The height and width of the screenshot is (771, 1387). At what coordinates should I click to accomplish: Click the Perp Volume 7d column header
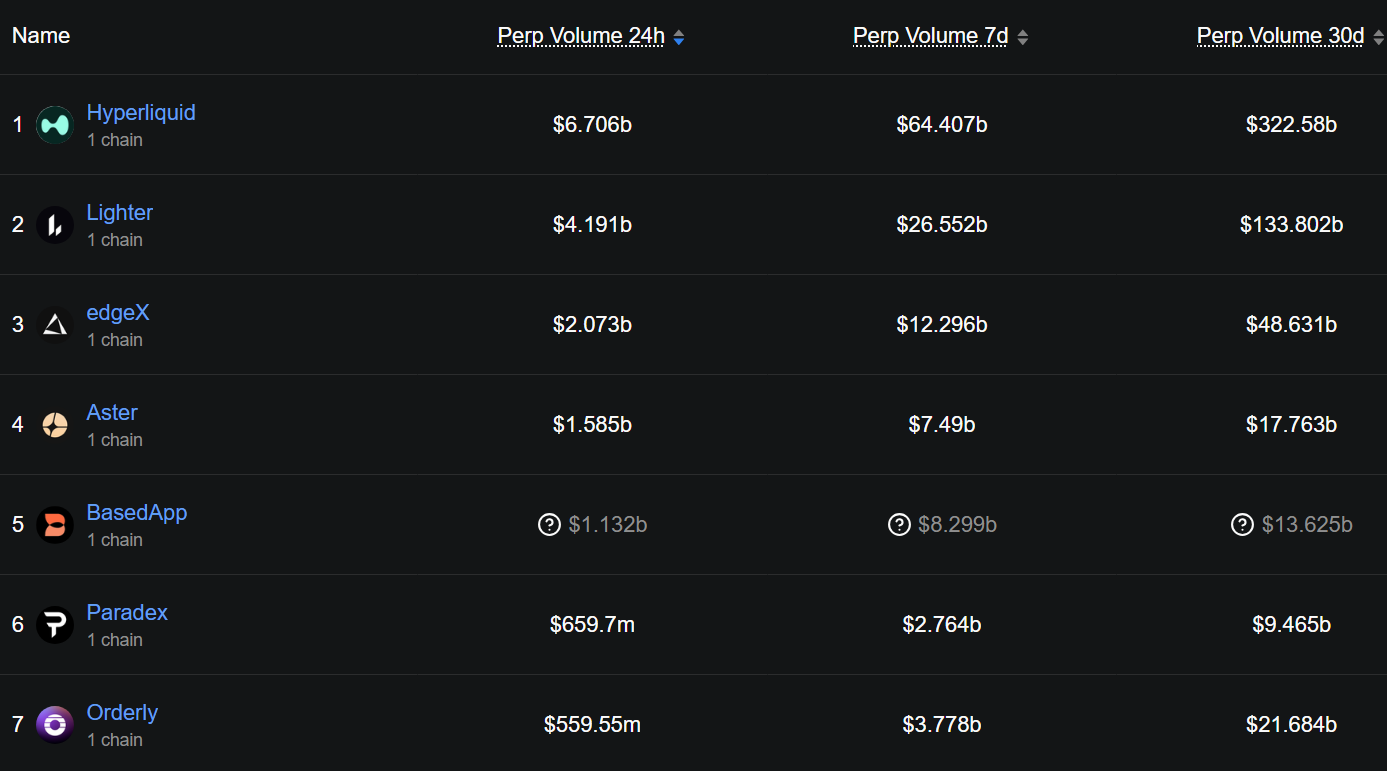930,36
